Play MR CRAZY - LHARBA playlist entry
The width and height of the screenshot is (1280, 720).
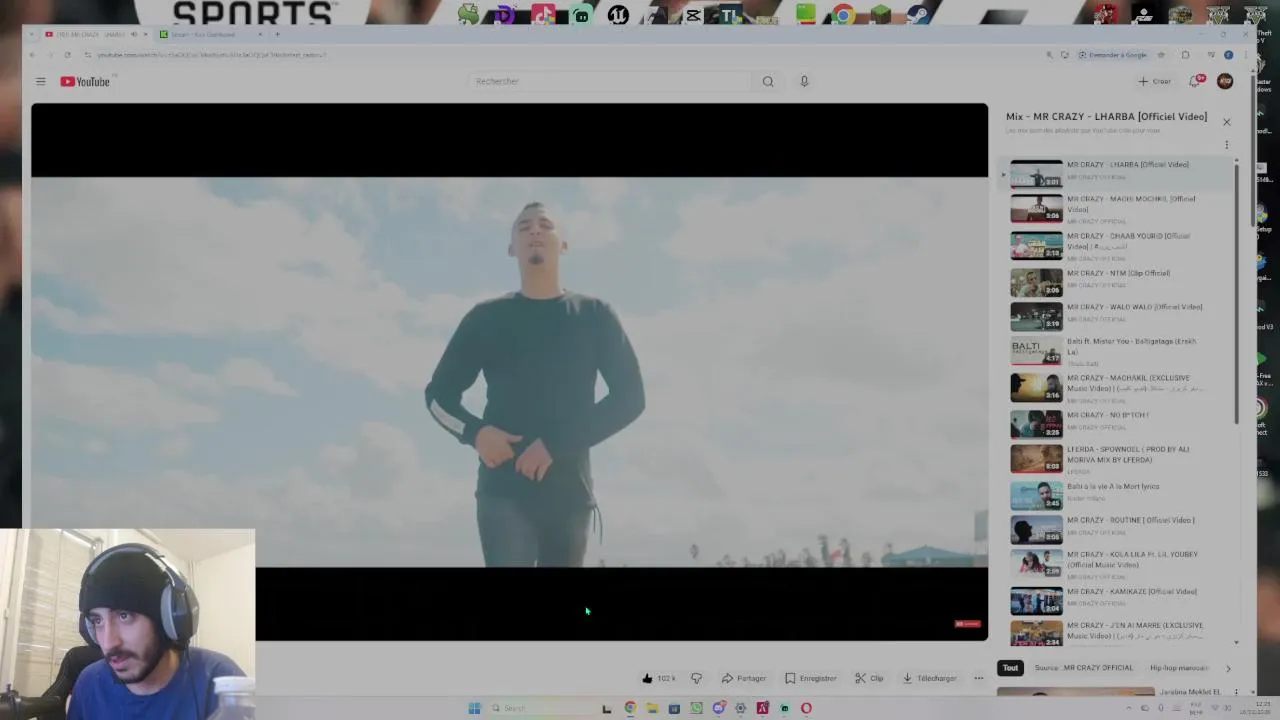tap(1118, 173)
